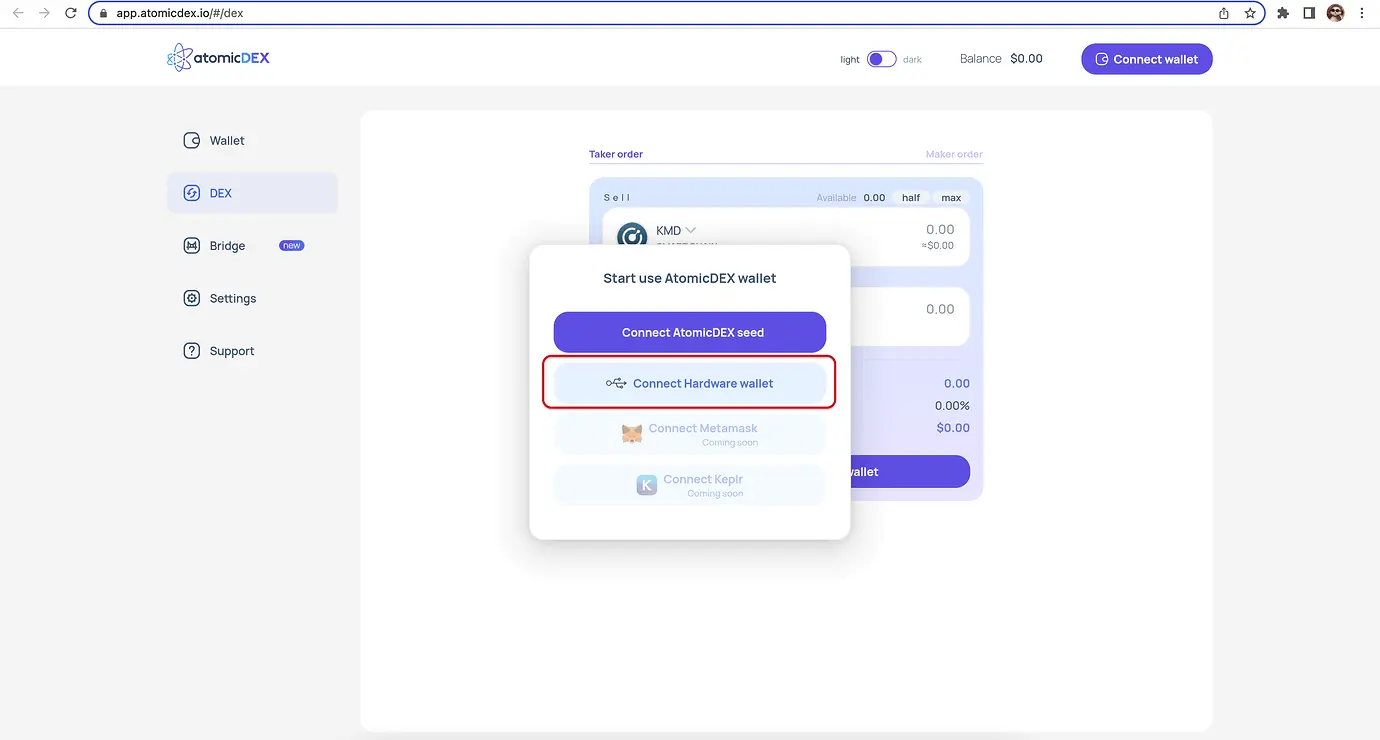The height and width of the screenshot is (740, 1380).
Task: Select the Taker order tab
Action: [615, 154]
